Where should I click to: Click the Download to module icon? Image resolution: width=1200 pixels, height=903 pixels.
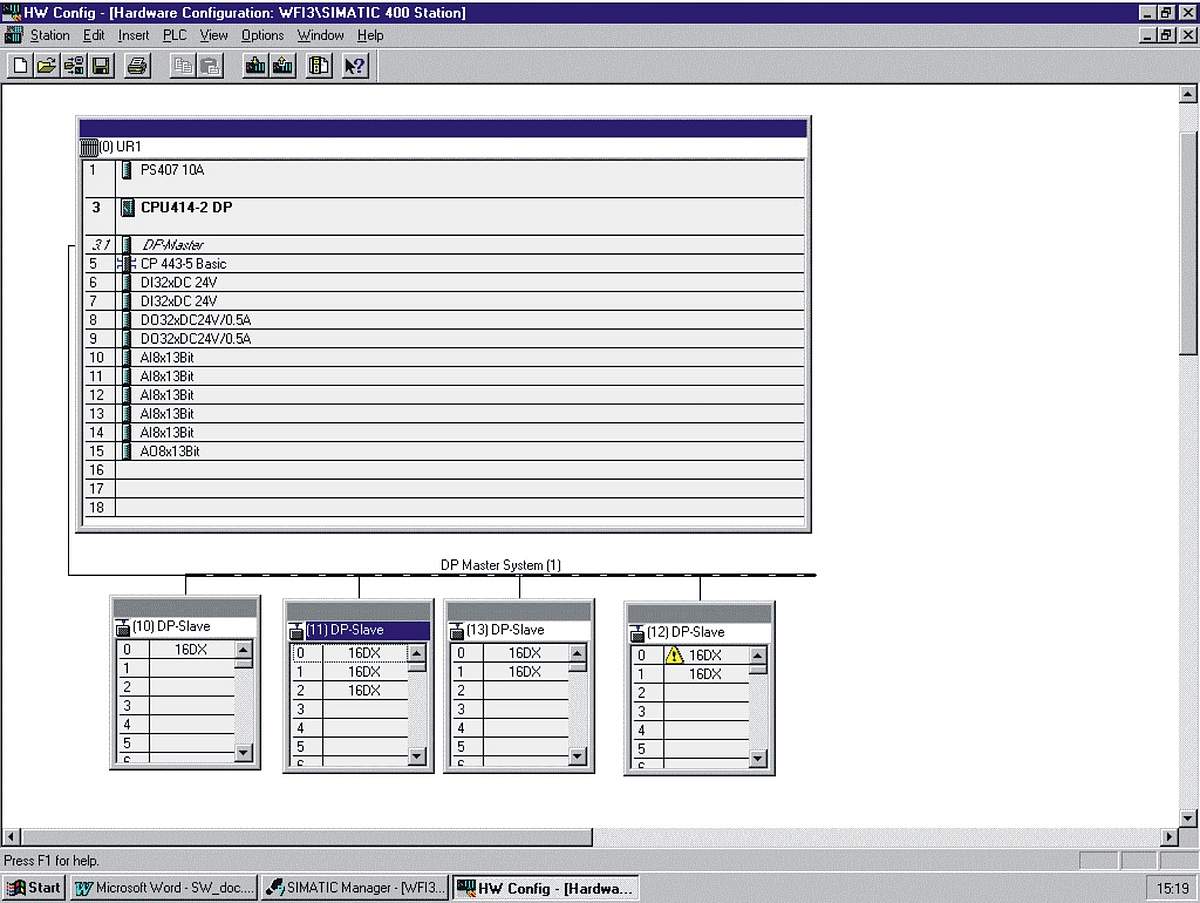(256, 66)
